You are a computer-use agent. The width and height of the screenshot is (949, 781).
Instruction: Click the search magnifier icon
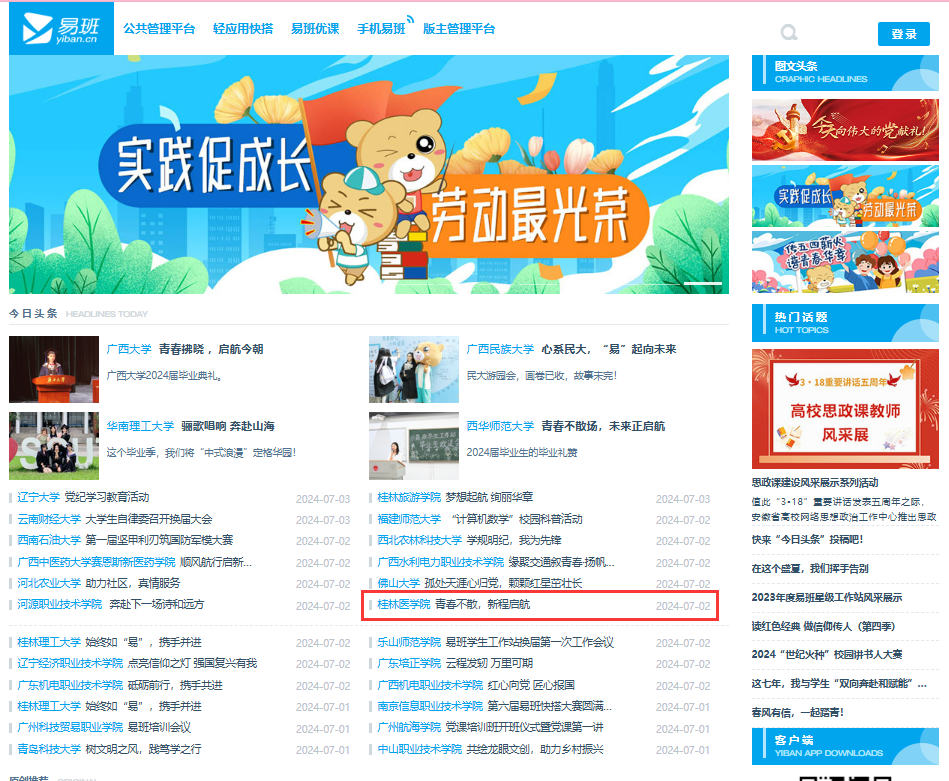789,33
